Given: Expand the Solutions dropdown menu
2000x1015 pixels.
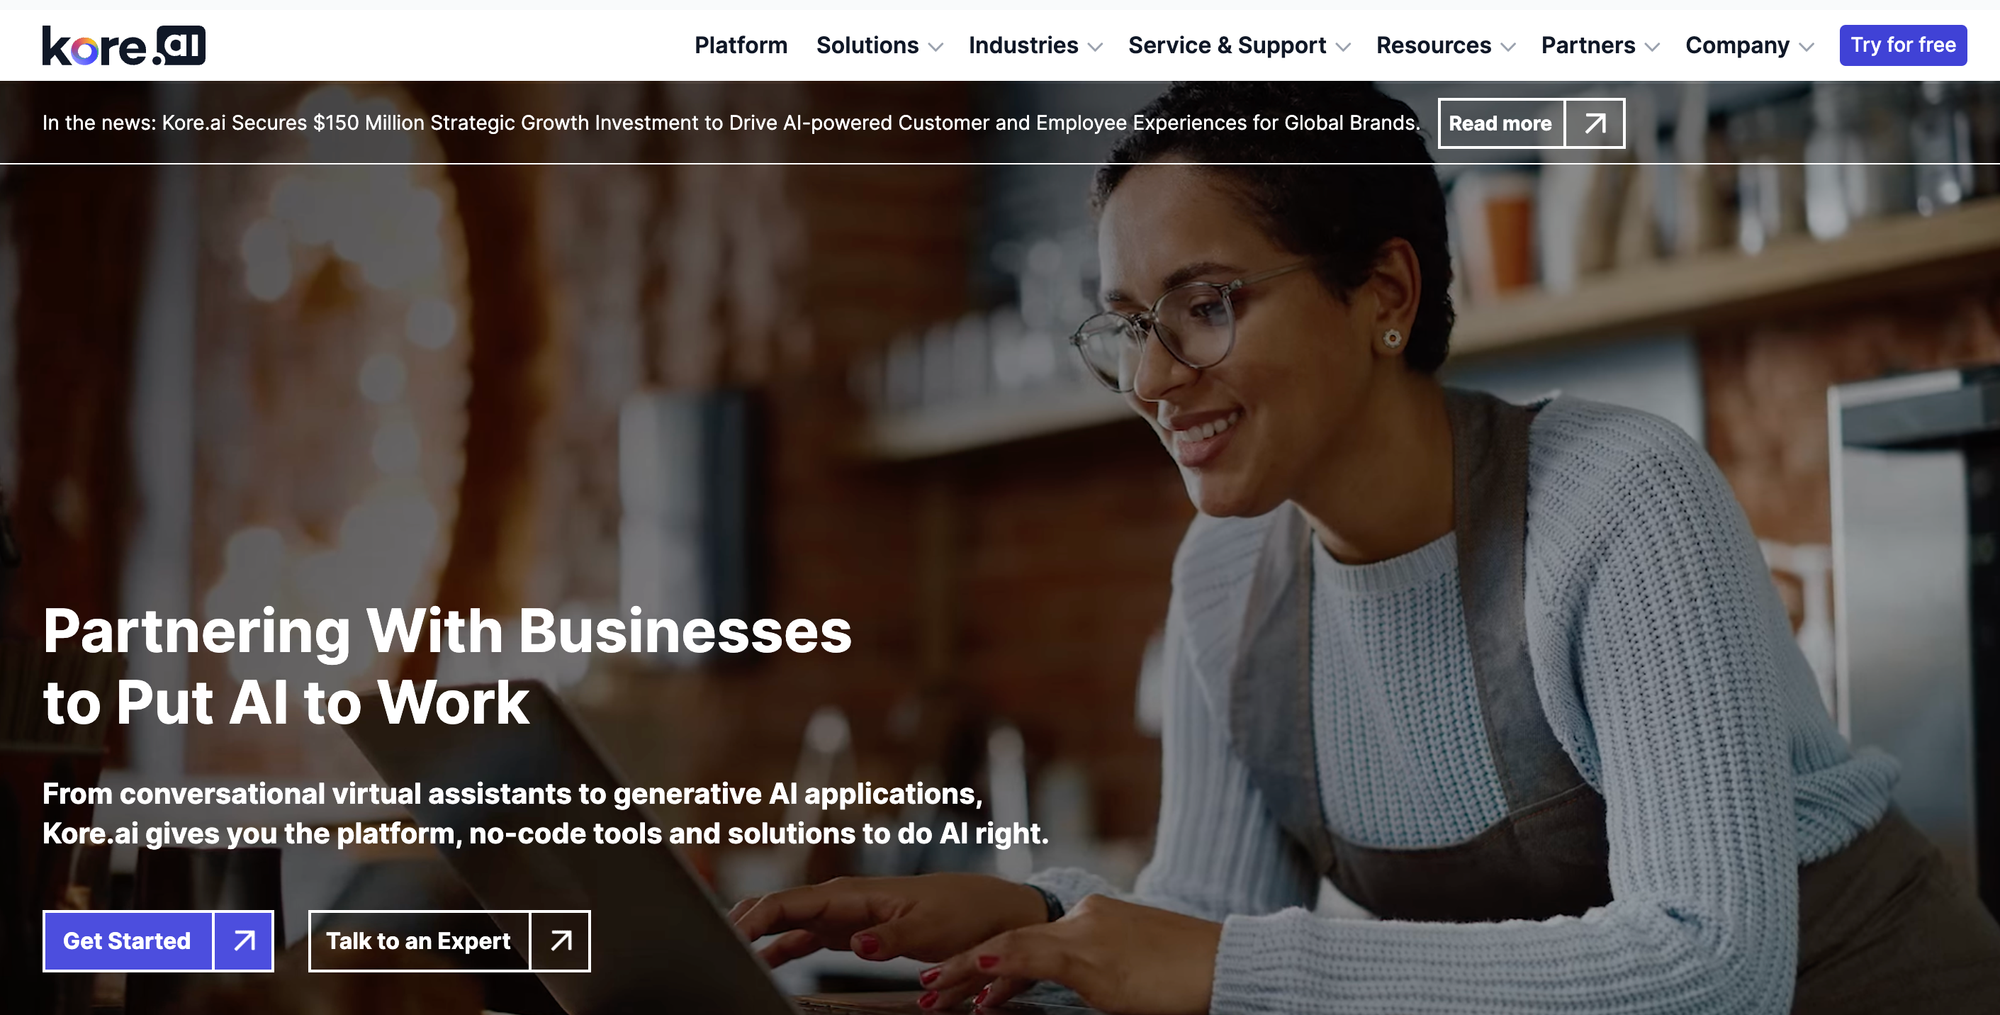Looking at the screenshot, I should point(880,46).
